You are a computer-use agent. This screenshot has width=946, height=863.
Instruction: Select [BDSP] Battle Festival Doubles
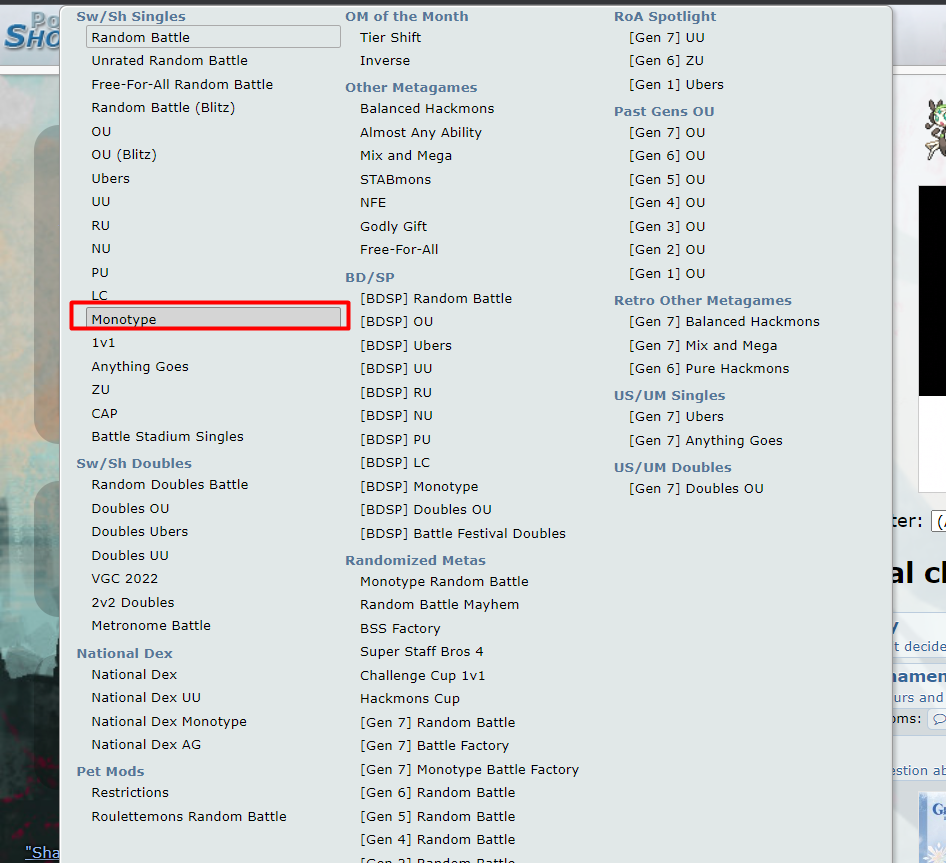pyautogui.click(x=463, y=533)
